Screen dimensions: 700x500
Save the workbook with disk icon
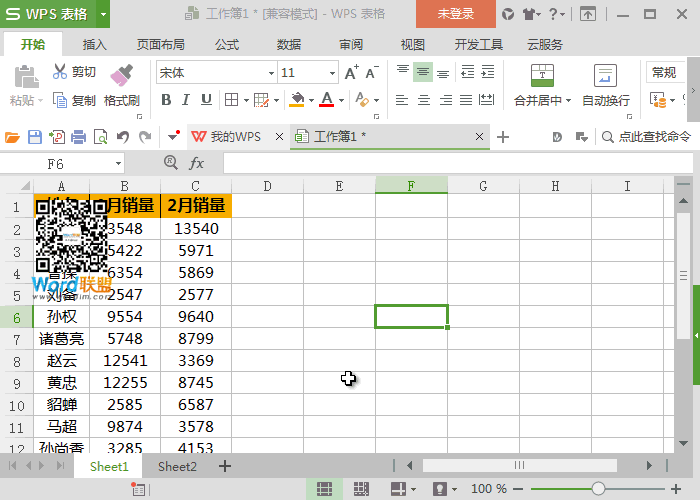click(x=35, y=137)
